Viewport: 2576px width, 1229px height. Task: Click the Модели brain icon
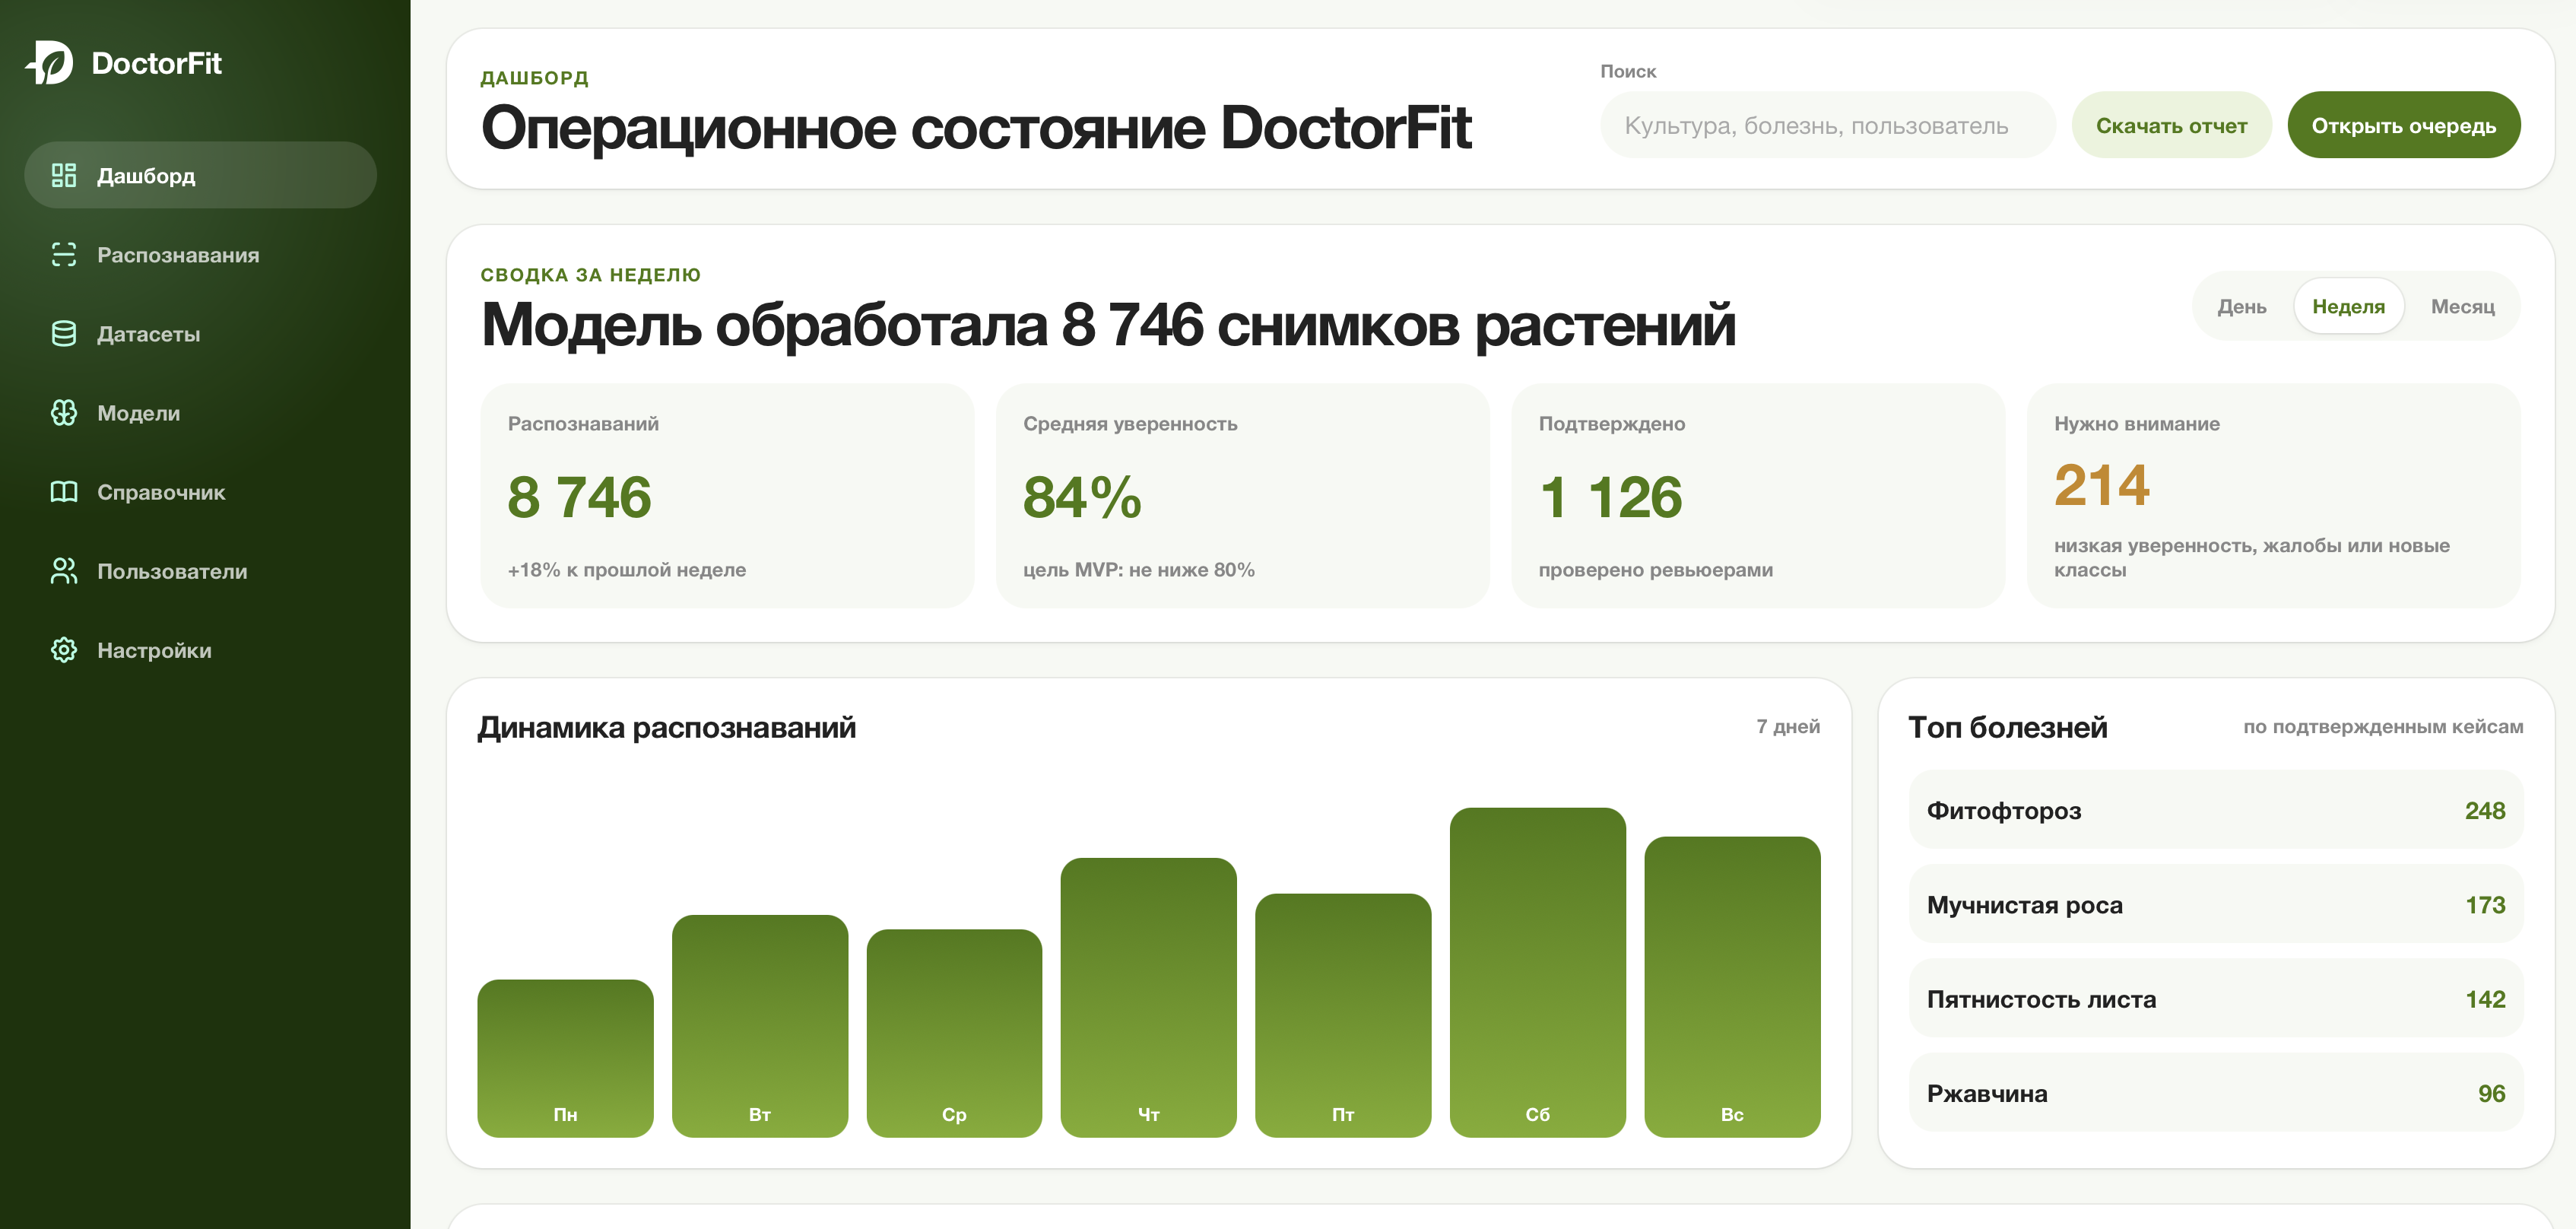64,412
